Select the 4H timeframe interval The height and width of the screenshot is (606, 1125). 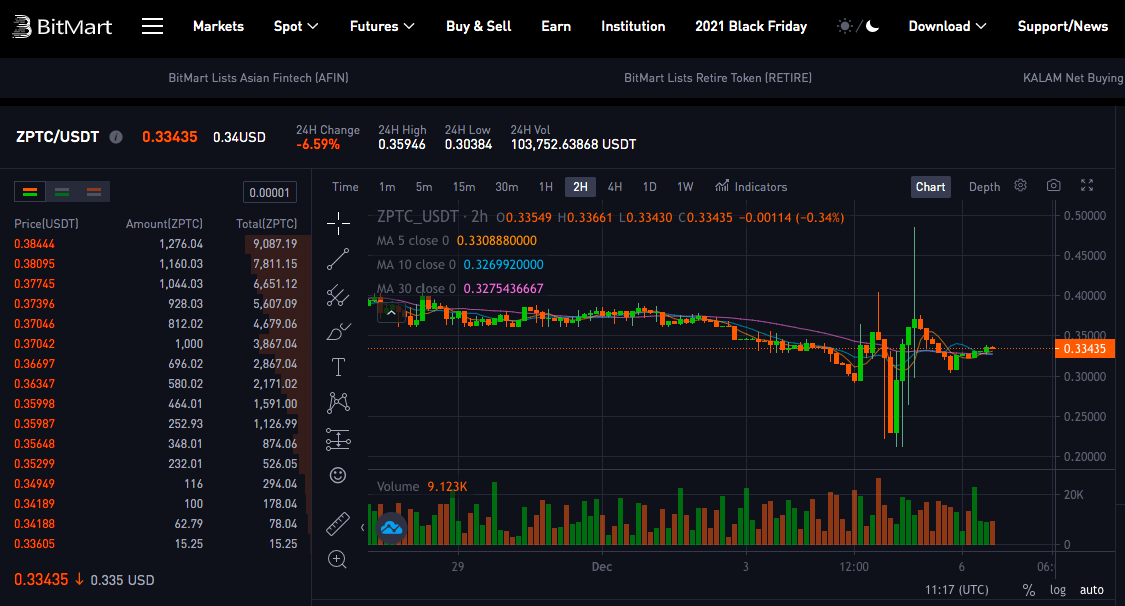[615, 187]
